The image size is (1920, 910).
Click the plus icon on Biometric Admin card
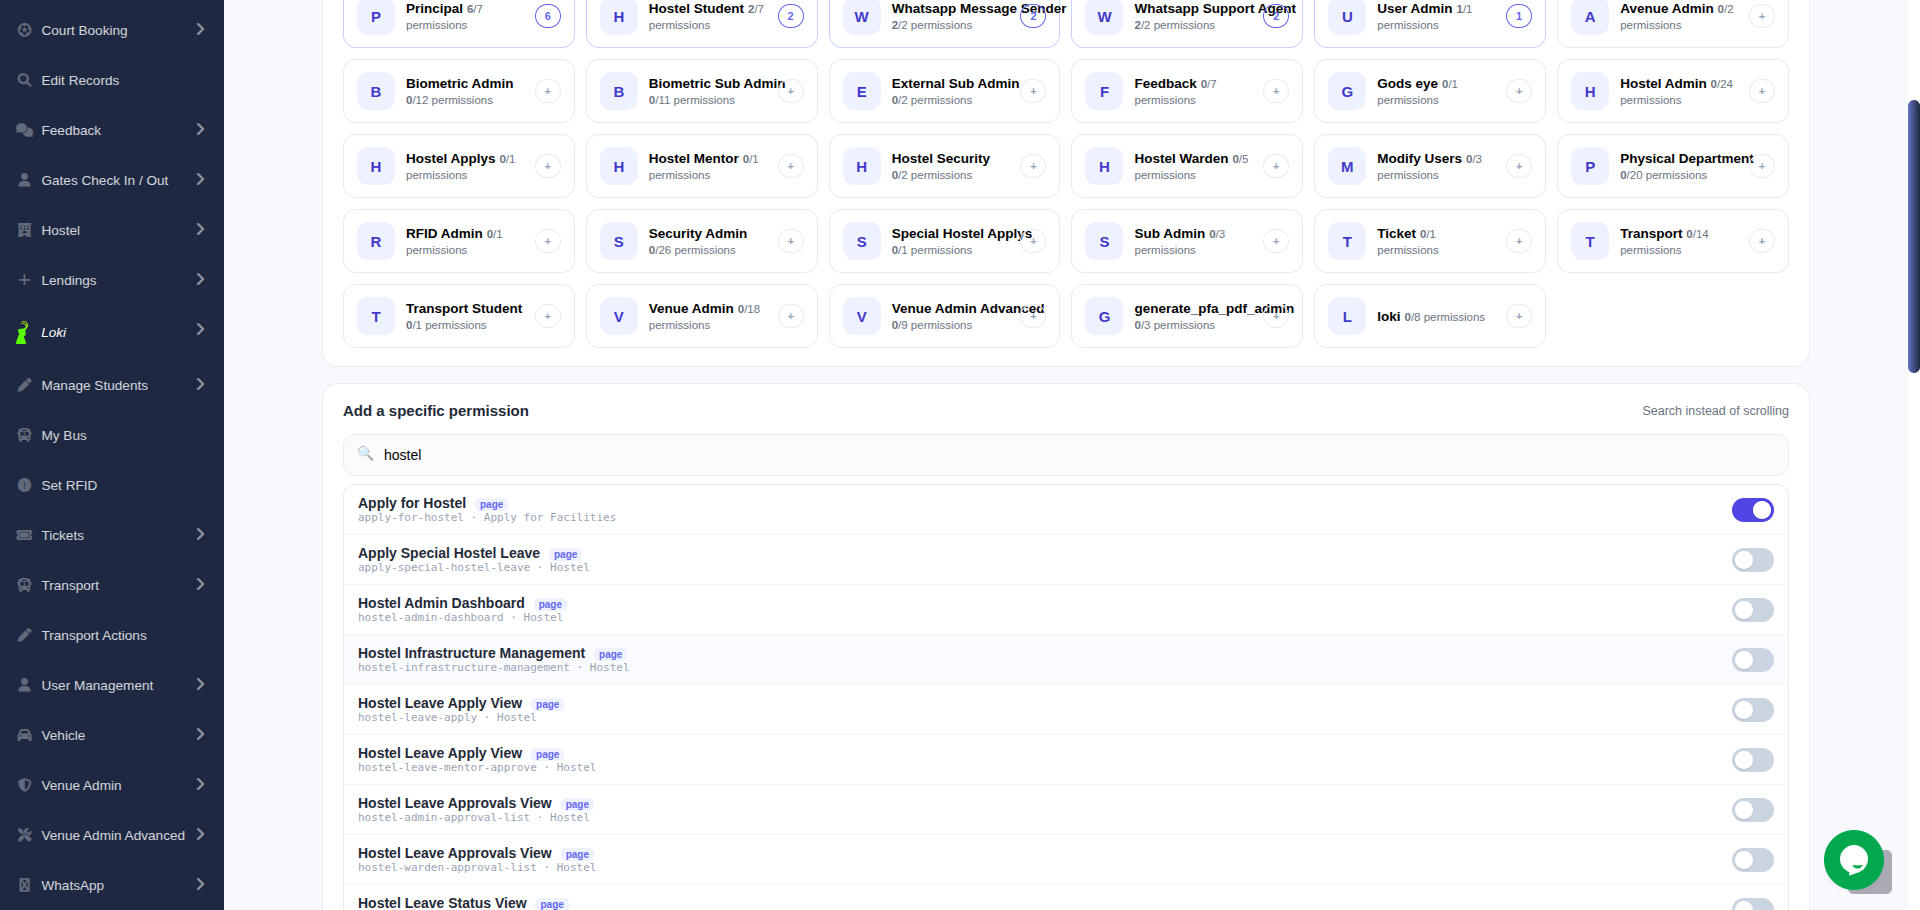tap(548, 91)
